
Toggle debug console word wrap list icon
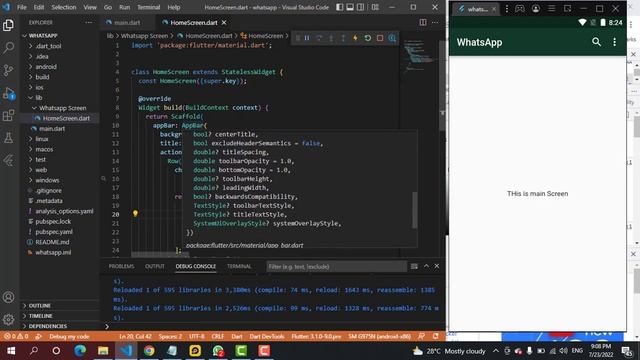coord(414,266)
